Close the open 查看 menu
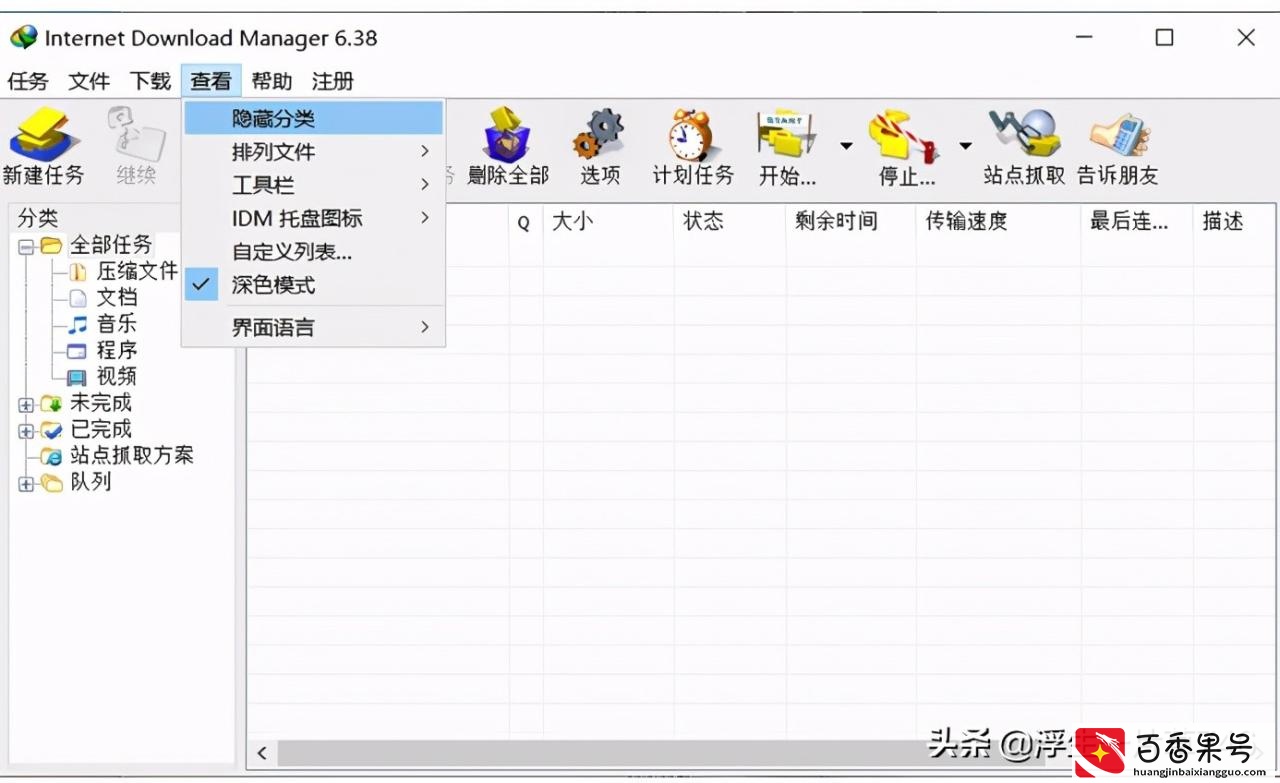This screenshot has height=783, width=1280. (211, 81)
